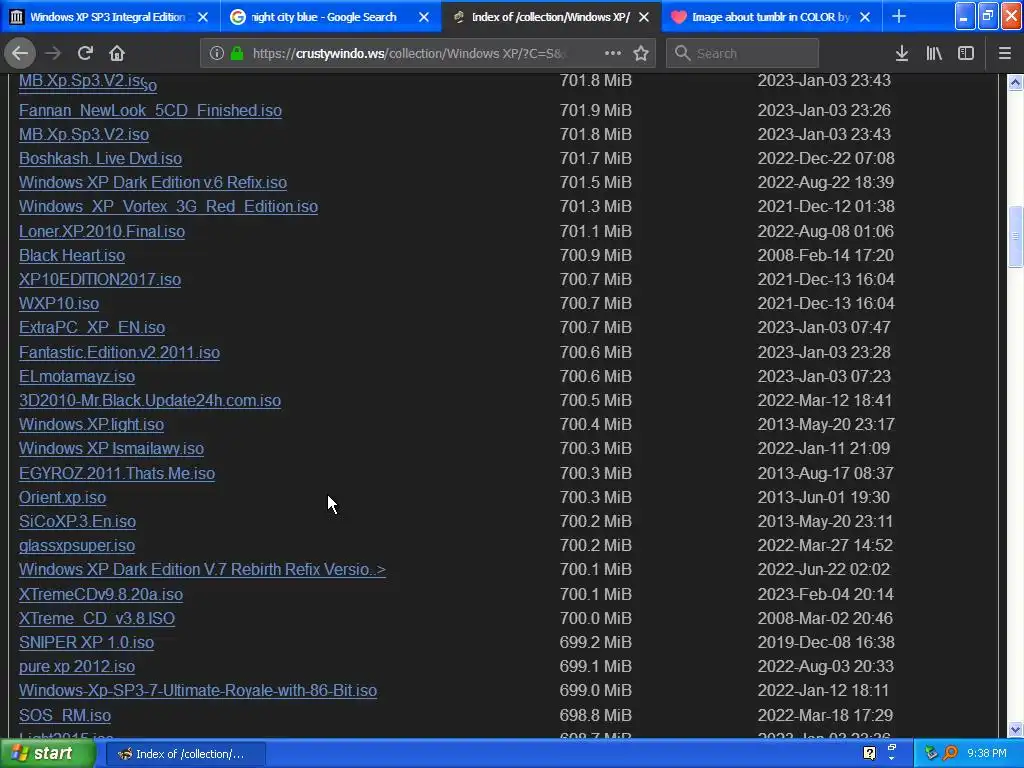This screenshot has width=1024, height=768.
Task: Open SOS_RM.iso link
Action: point(65,715)
